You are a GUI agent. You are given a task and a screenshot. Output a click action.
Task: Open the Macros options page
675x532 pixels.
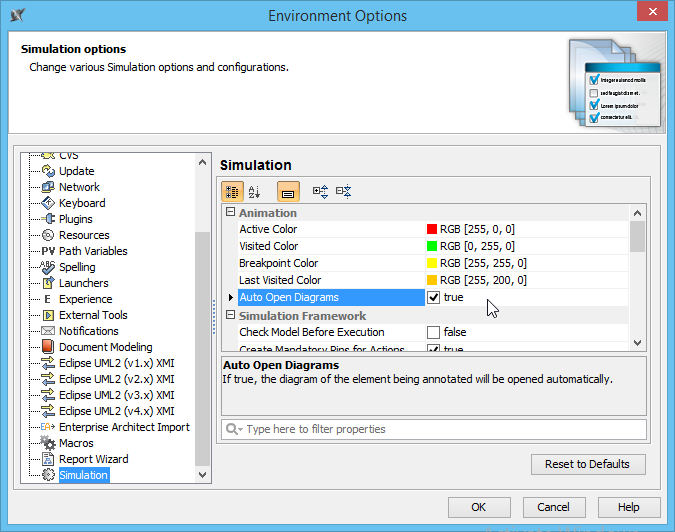click(76, 443)
